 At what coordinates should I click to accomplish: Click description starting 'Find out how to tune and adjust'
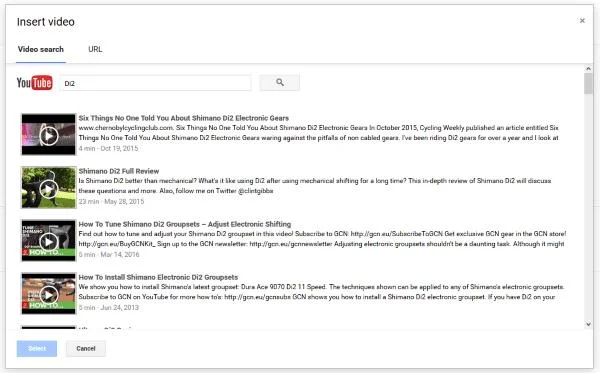coord(323,239)
